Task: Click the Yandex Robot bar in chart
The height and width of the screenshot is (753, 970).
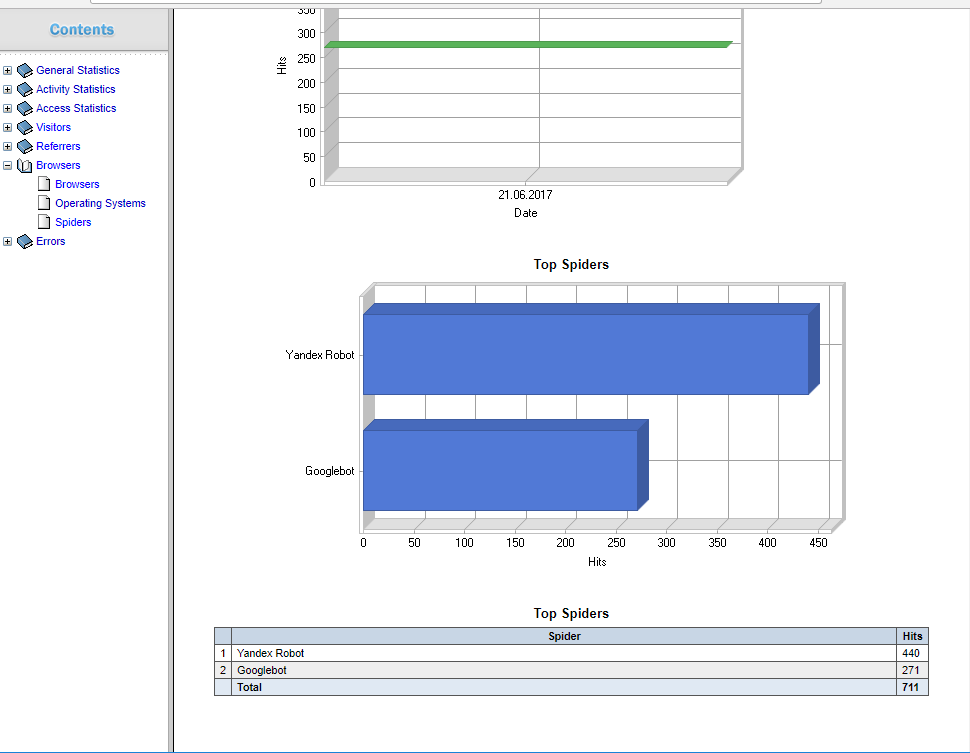Action: click(x=585, y=354)
